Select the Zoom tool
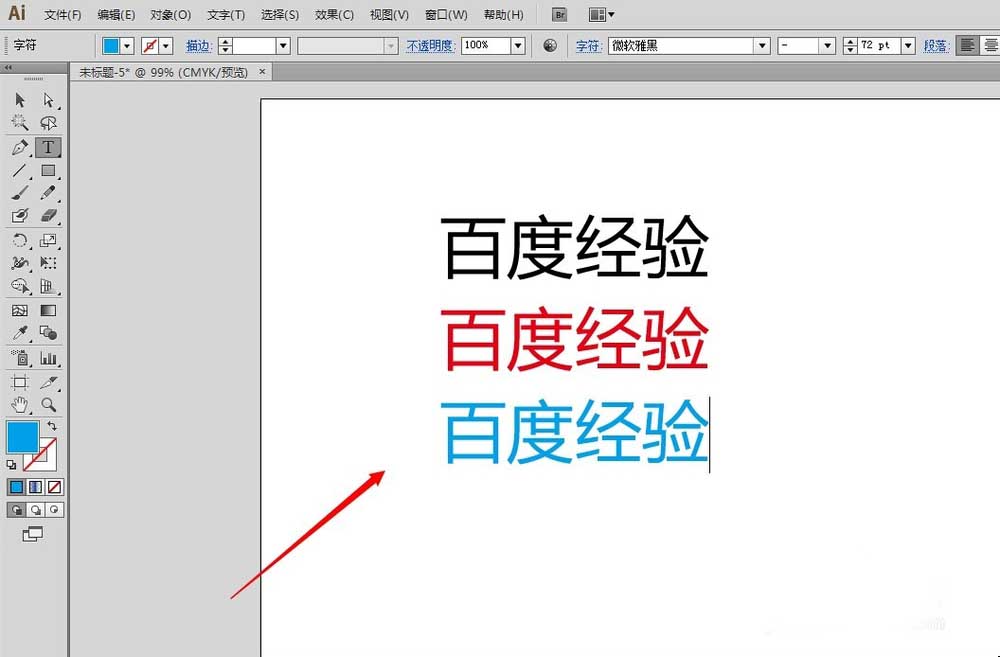Image resolution: width=1000 pixels, height=657 pixels. 48,404
